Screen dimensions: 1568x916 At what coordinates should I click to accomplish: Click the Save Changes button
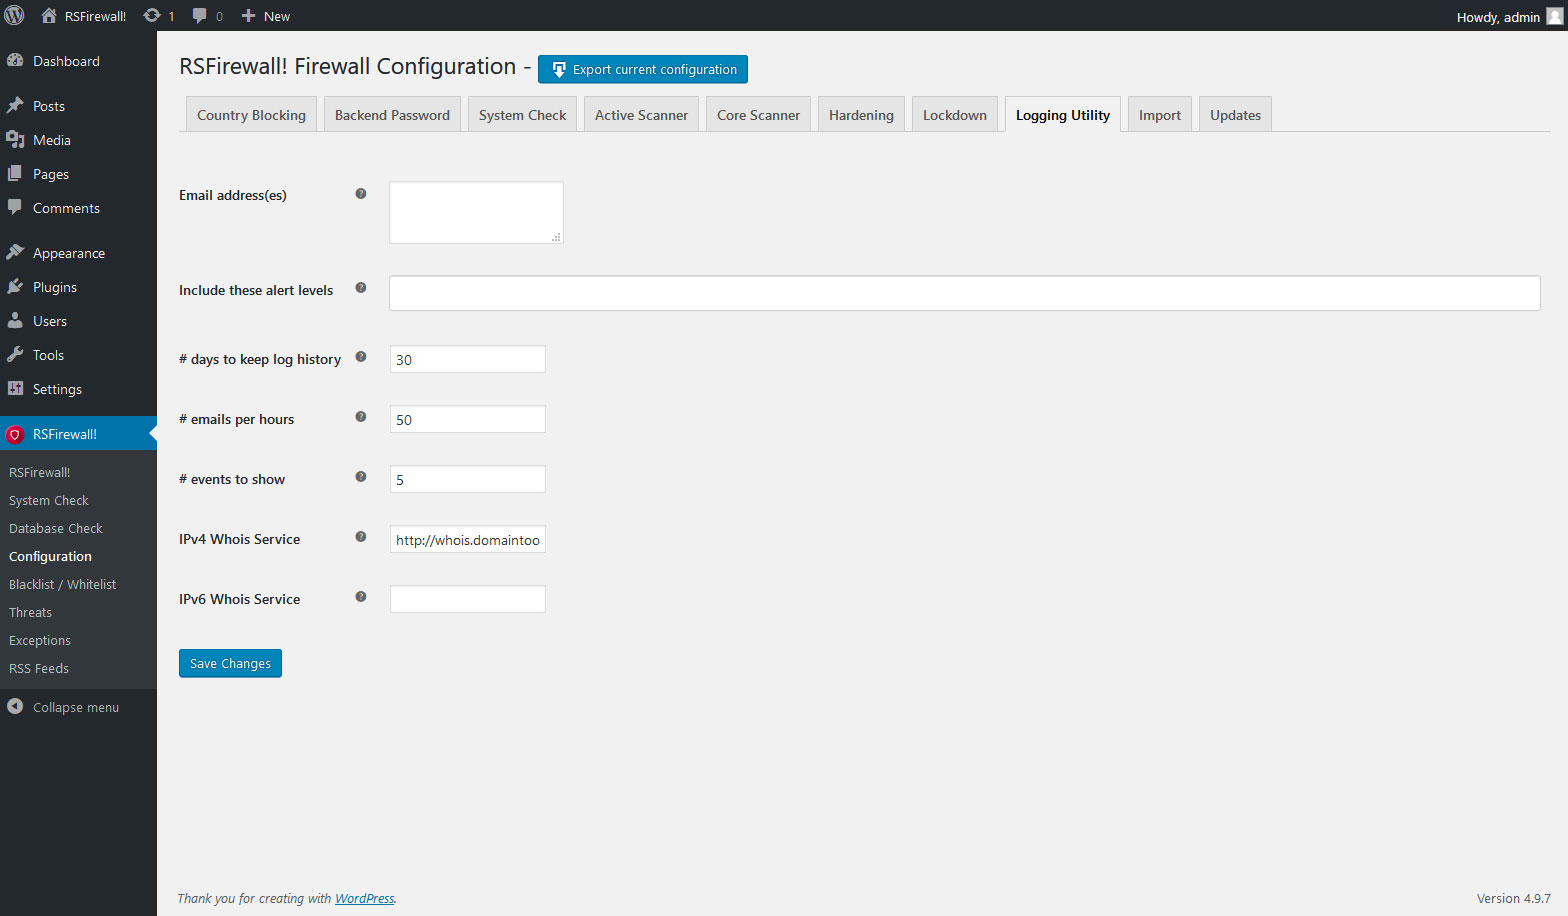[230, 663]
